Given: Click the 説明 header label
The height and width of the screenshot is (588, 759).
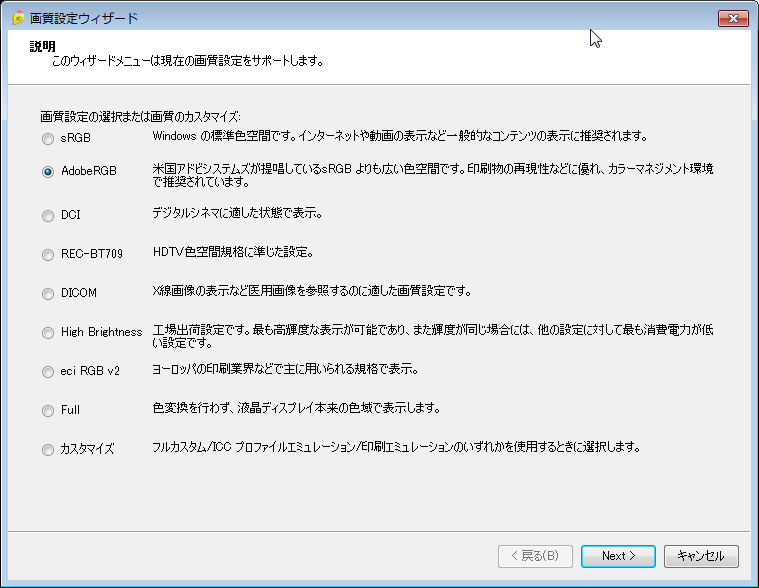Looking at the screenshot, I should tap(43, 46).
